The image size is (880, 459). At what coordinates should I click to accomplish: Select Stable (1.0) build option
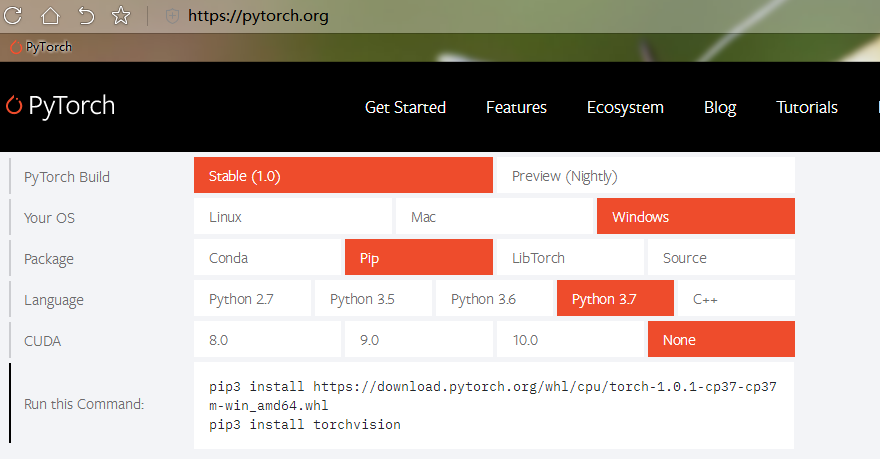click(x=343, y=176)
